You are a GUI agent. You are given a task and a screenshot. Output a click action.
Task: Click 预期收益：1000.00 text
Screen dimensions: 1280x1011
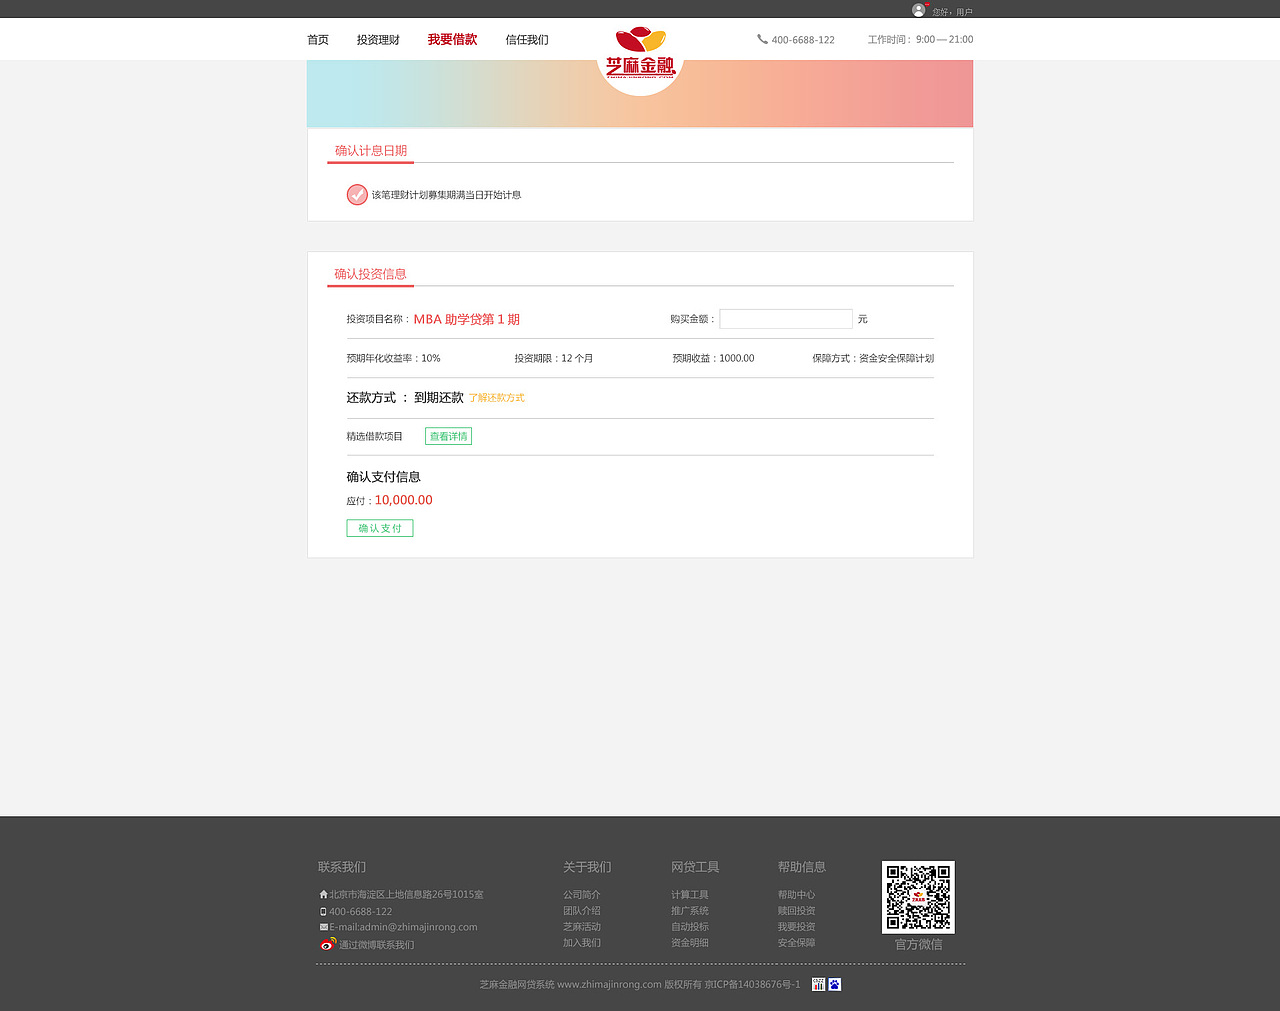point(714,358)
